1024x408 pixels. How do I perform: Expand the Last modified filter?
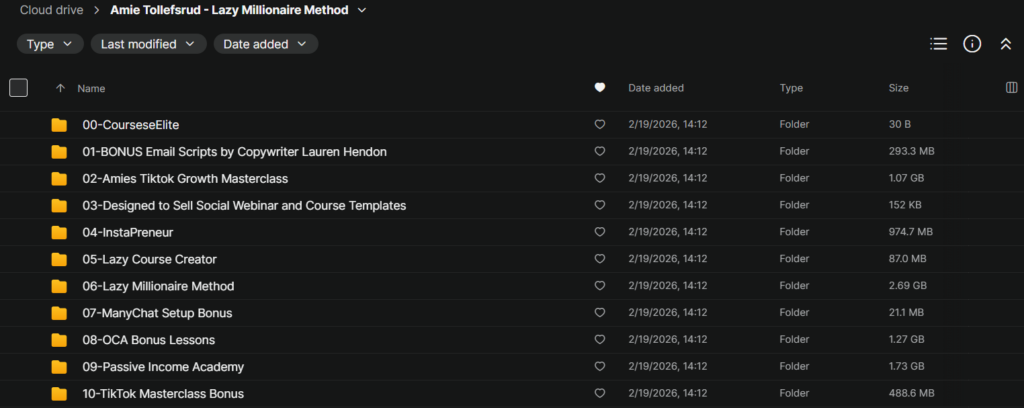click(x=148, y=44)
